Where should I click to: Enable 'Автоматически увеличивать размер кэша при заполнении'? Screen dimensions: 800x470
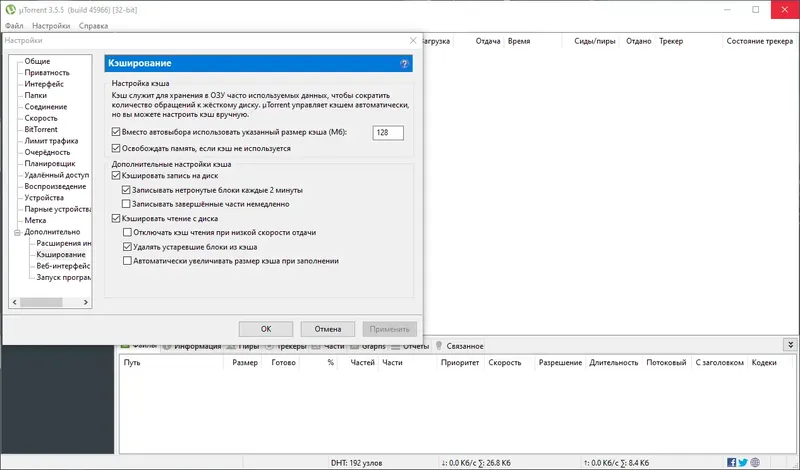click(127, 261)
